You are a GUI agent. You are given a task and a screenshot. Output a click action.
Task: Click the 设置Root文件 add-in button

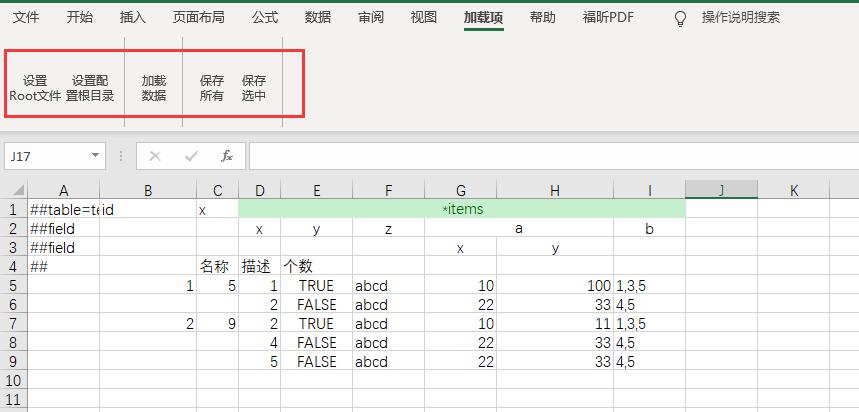(x=35, y=88)
